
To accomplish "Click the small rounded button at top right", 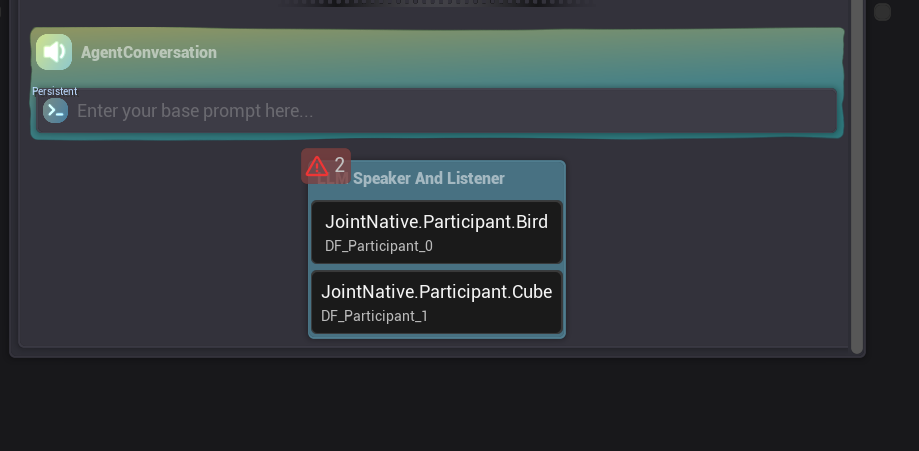I will (x=882, y=12).
